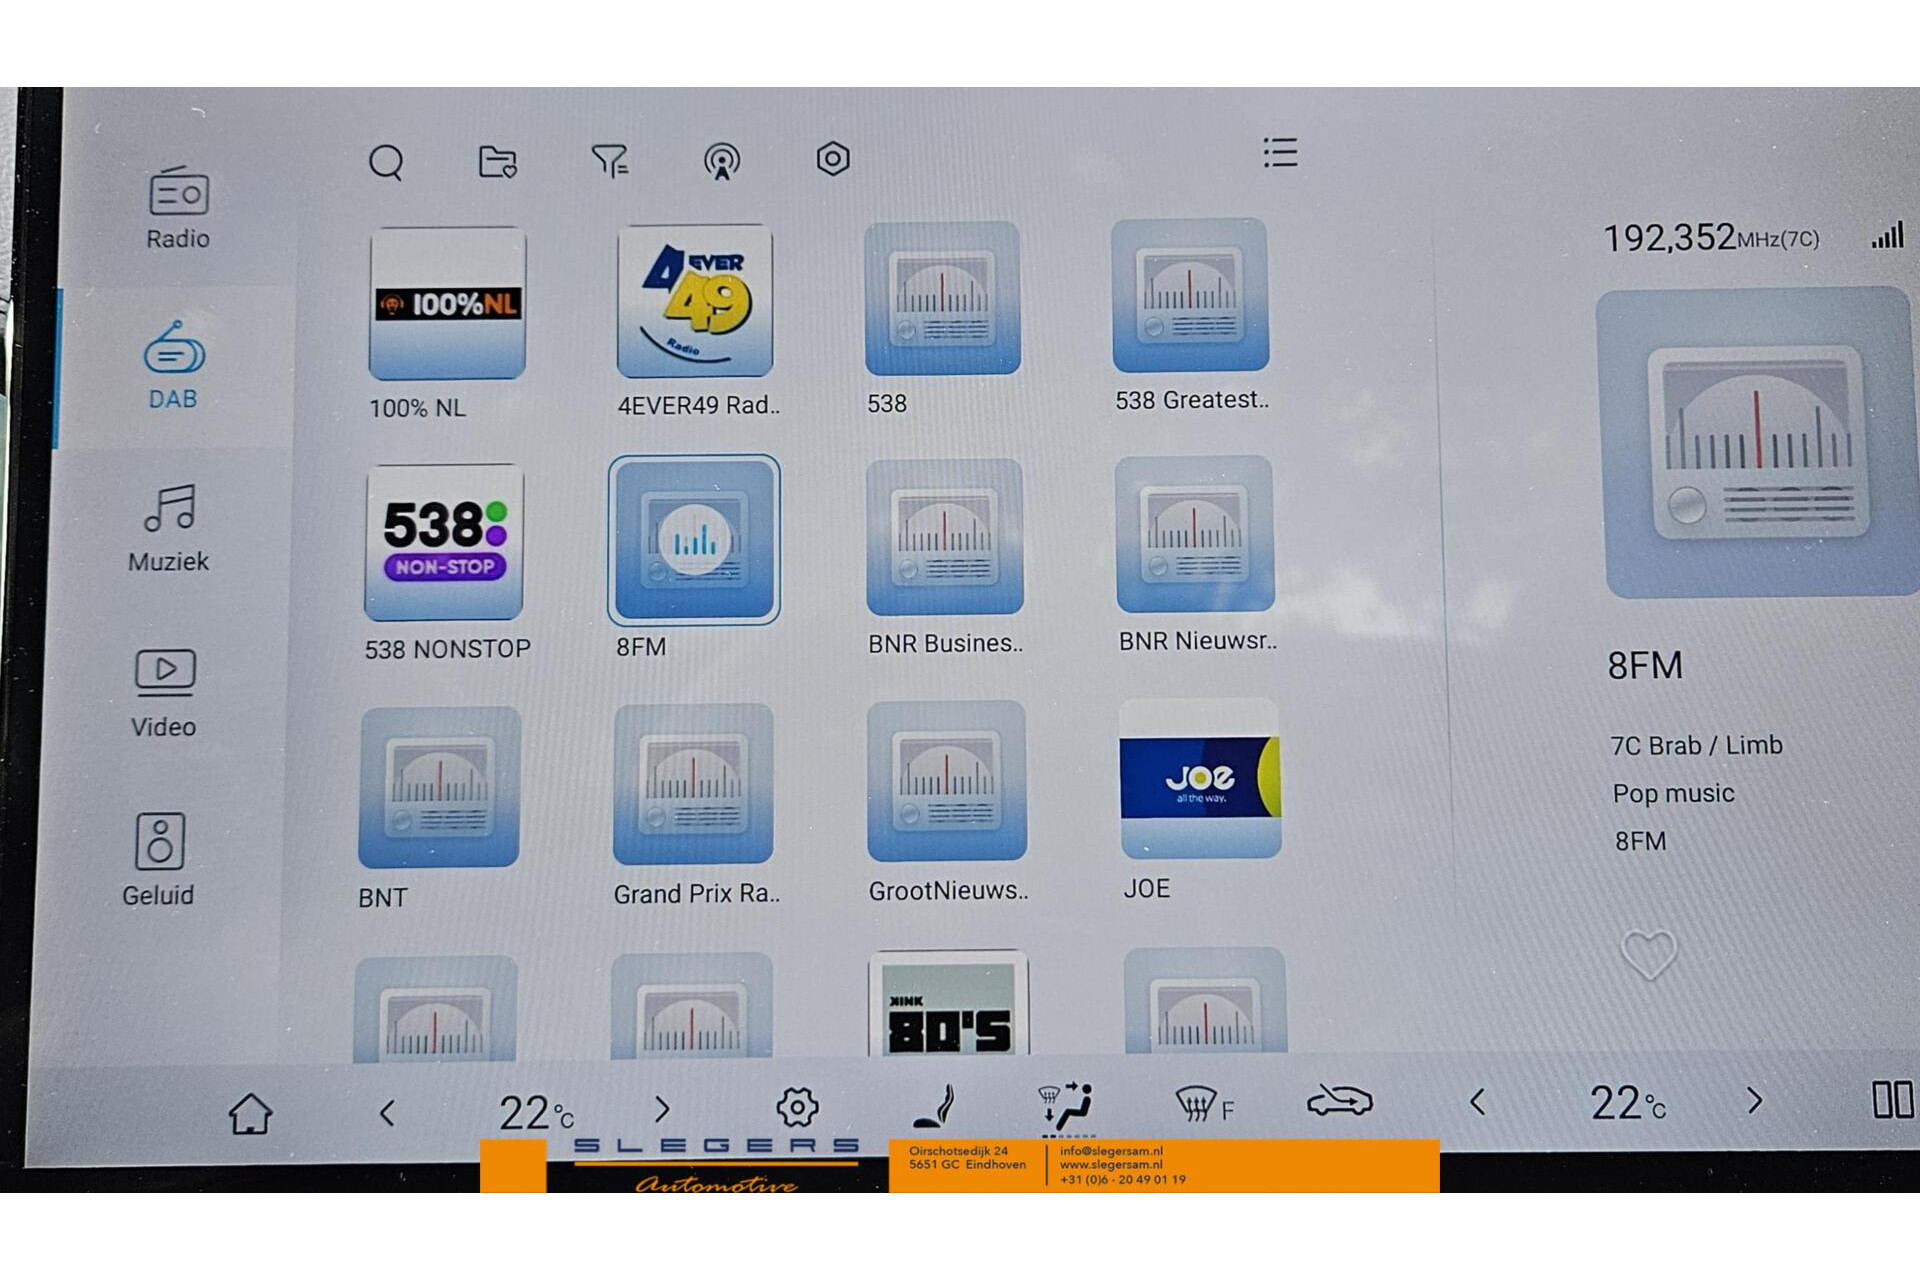
Task: Open the Muziek tab
Action: point(169,528)
